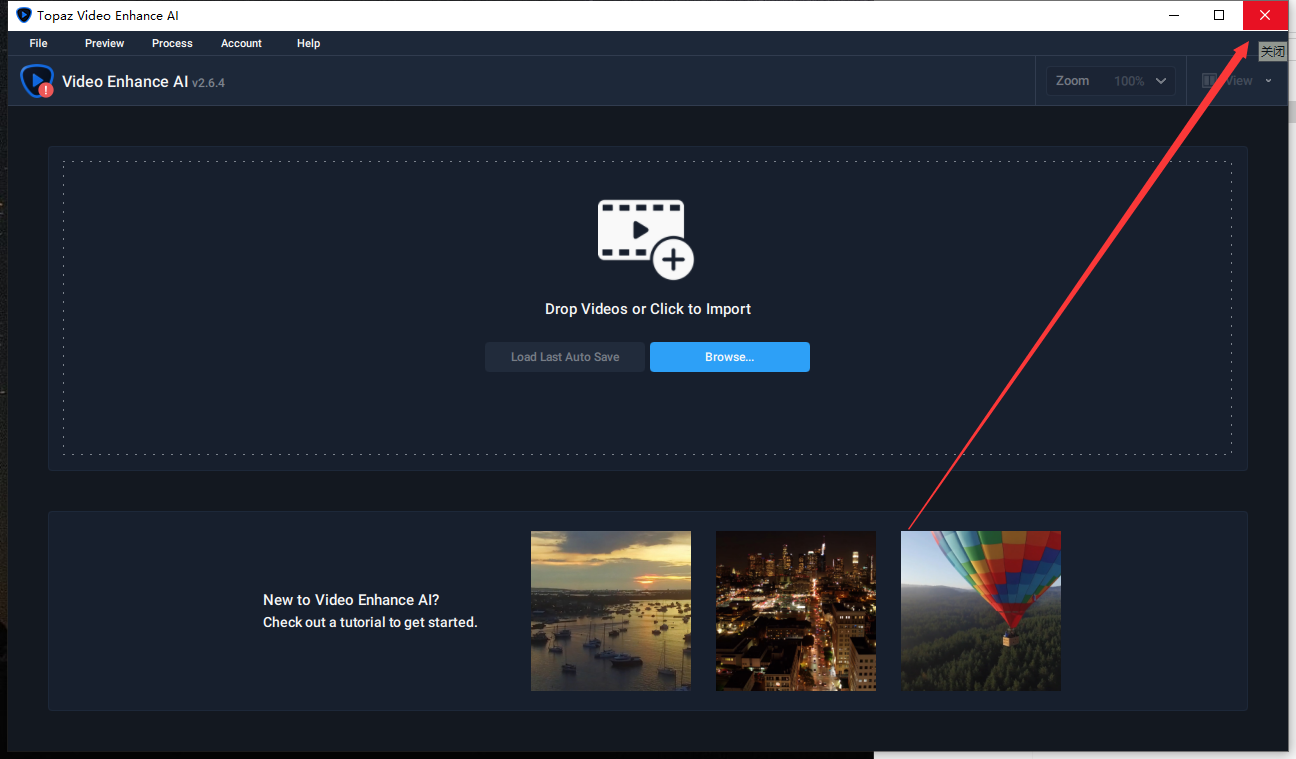
Task: Select the Process menu
Action: coord(172,43)
